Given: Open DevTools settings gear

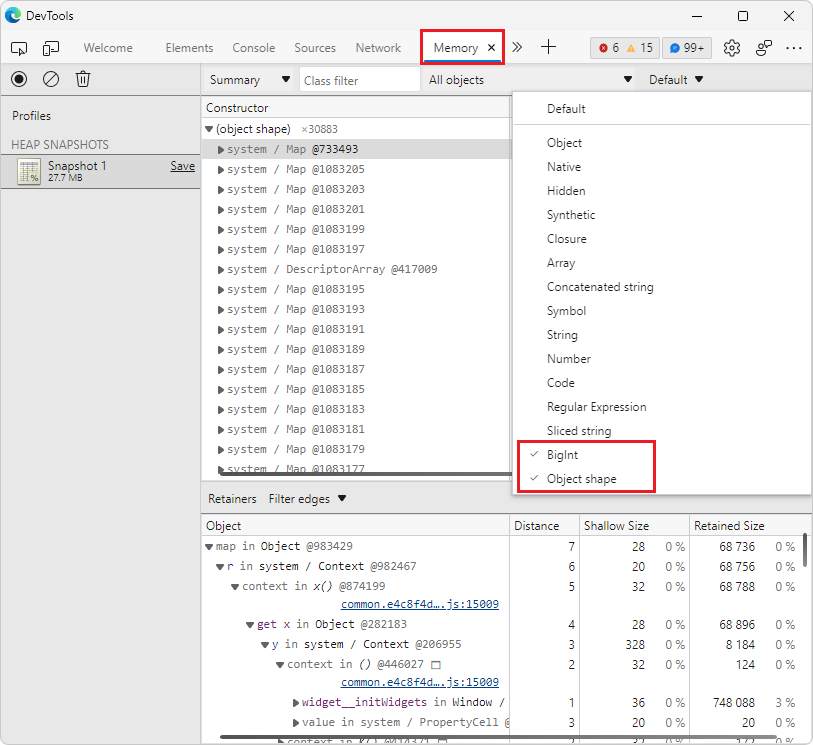Looking at the screenshot, I should [x=730, y=47].
